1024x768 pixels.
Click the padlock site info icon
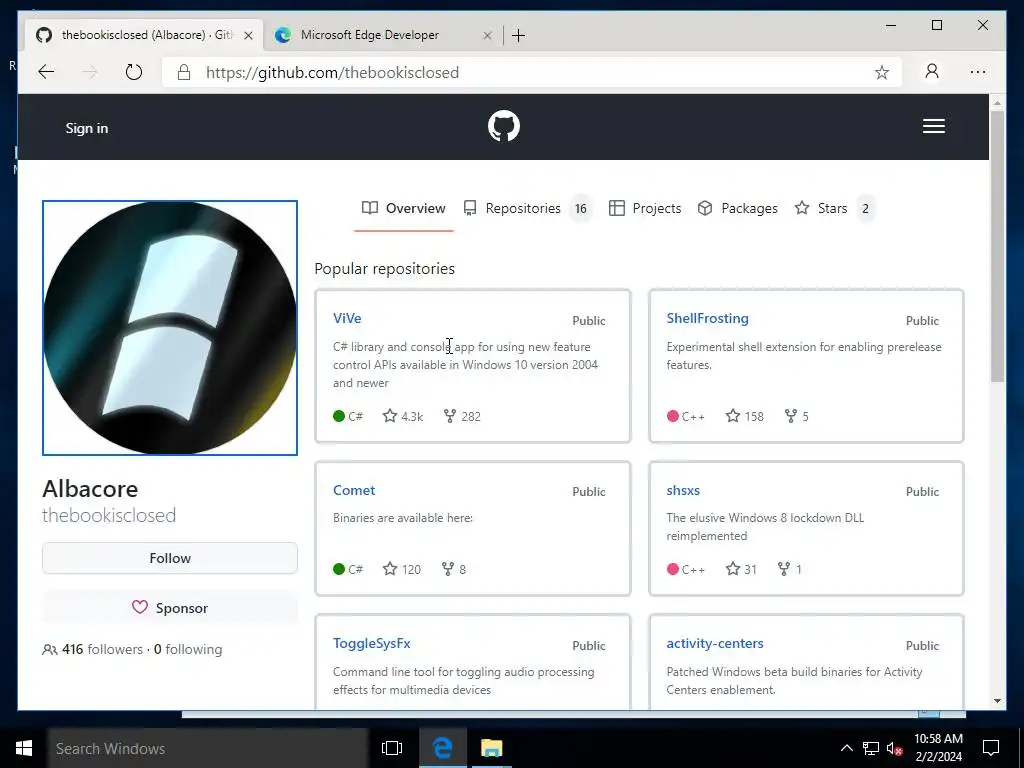click(x=184, y=72)
